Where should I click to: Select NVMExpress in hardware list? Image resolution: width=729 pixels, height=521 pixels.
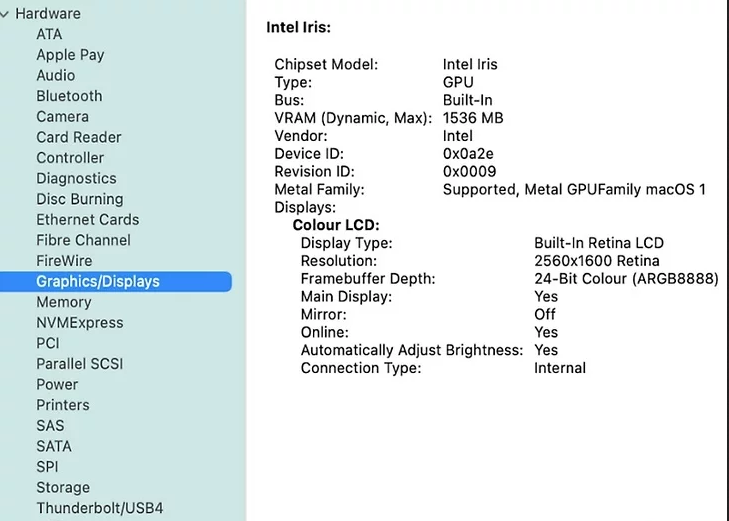(x=80, y=323)
